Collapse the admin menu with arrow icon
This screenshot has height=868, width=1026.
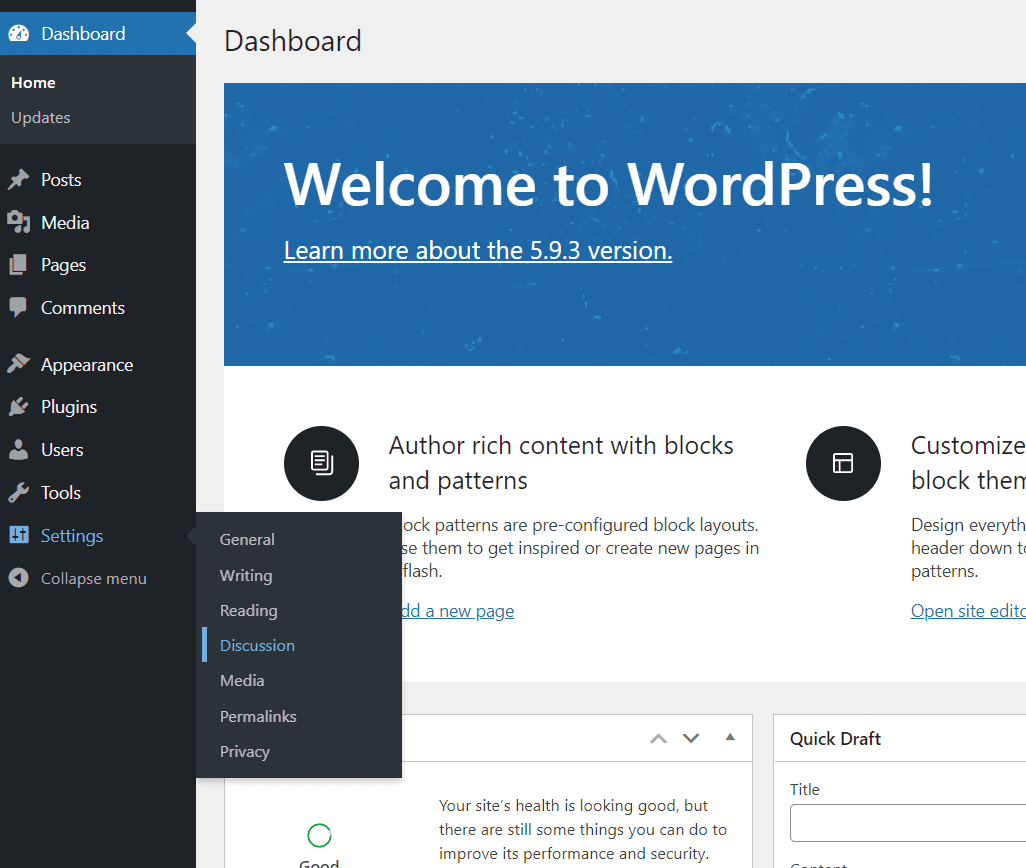click(x=18, y=578)
